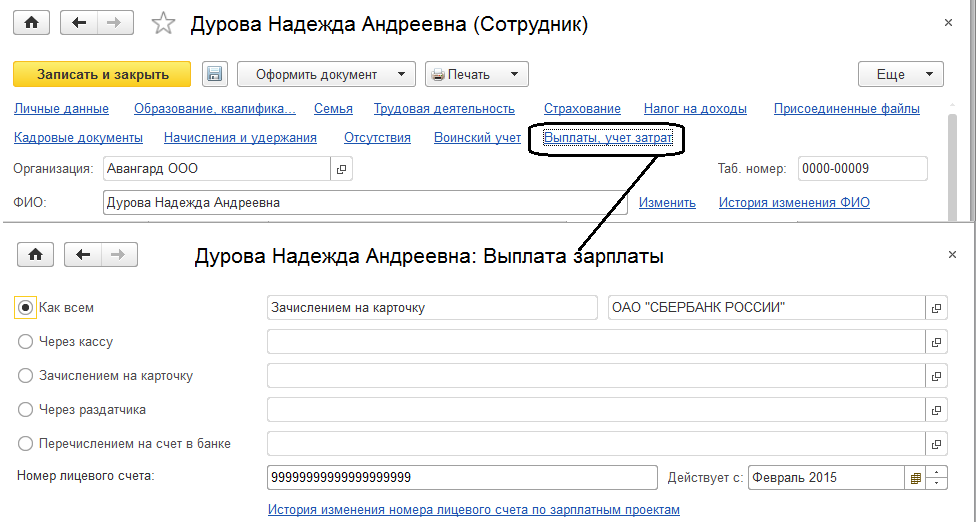Viewport: 976px width, 522px height.
Task: Click the home icon in employee window
Action: (31, 23)
